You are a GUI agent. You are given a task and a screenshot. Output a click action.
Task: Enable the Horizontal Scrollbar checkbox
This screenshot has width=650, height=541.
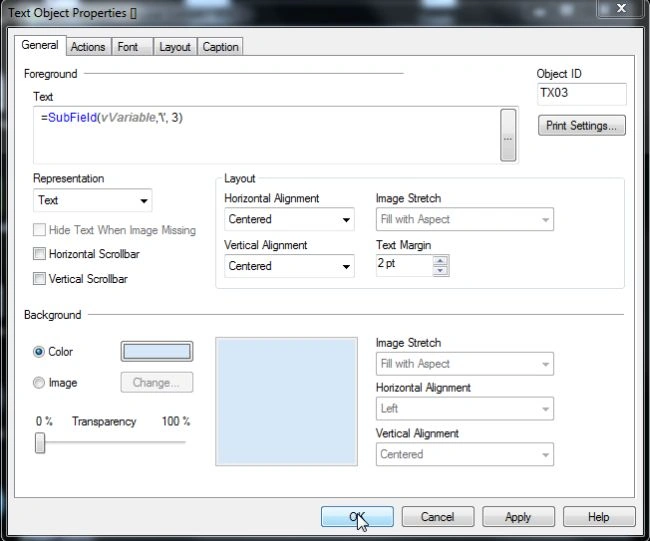(x=39, y=254)
